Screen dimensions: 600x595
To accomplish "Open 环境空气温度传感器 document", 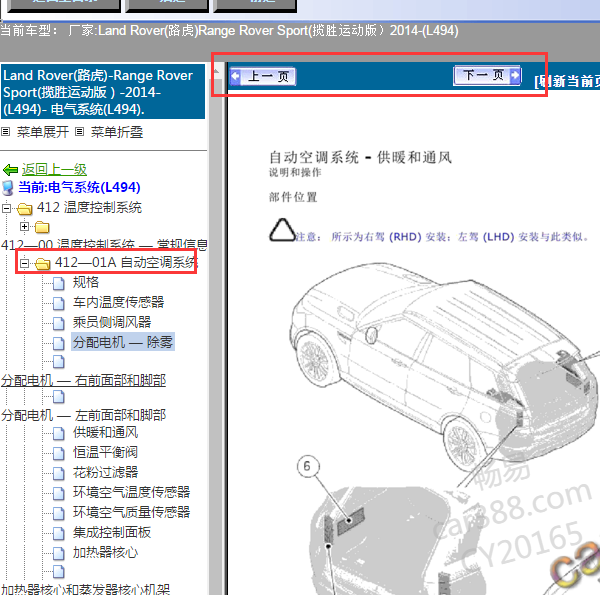I will 131,492.
